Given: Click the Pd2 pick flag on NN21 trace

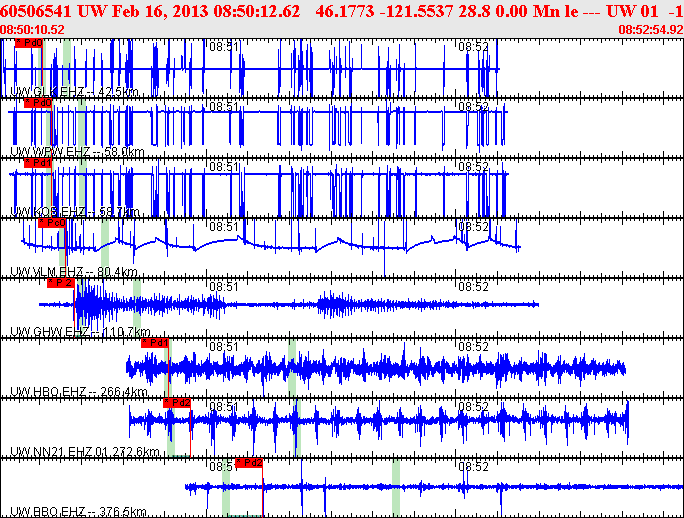Looking at the screenshot, I should point(176,403).
